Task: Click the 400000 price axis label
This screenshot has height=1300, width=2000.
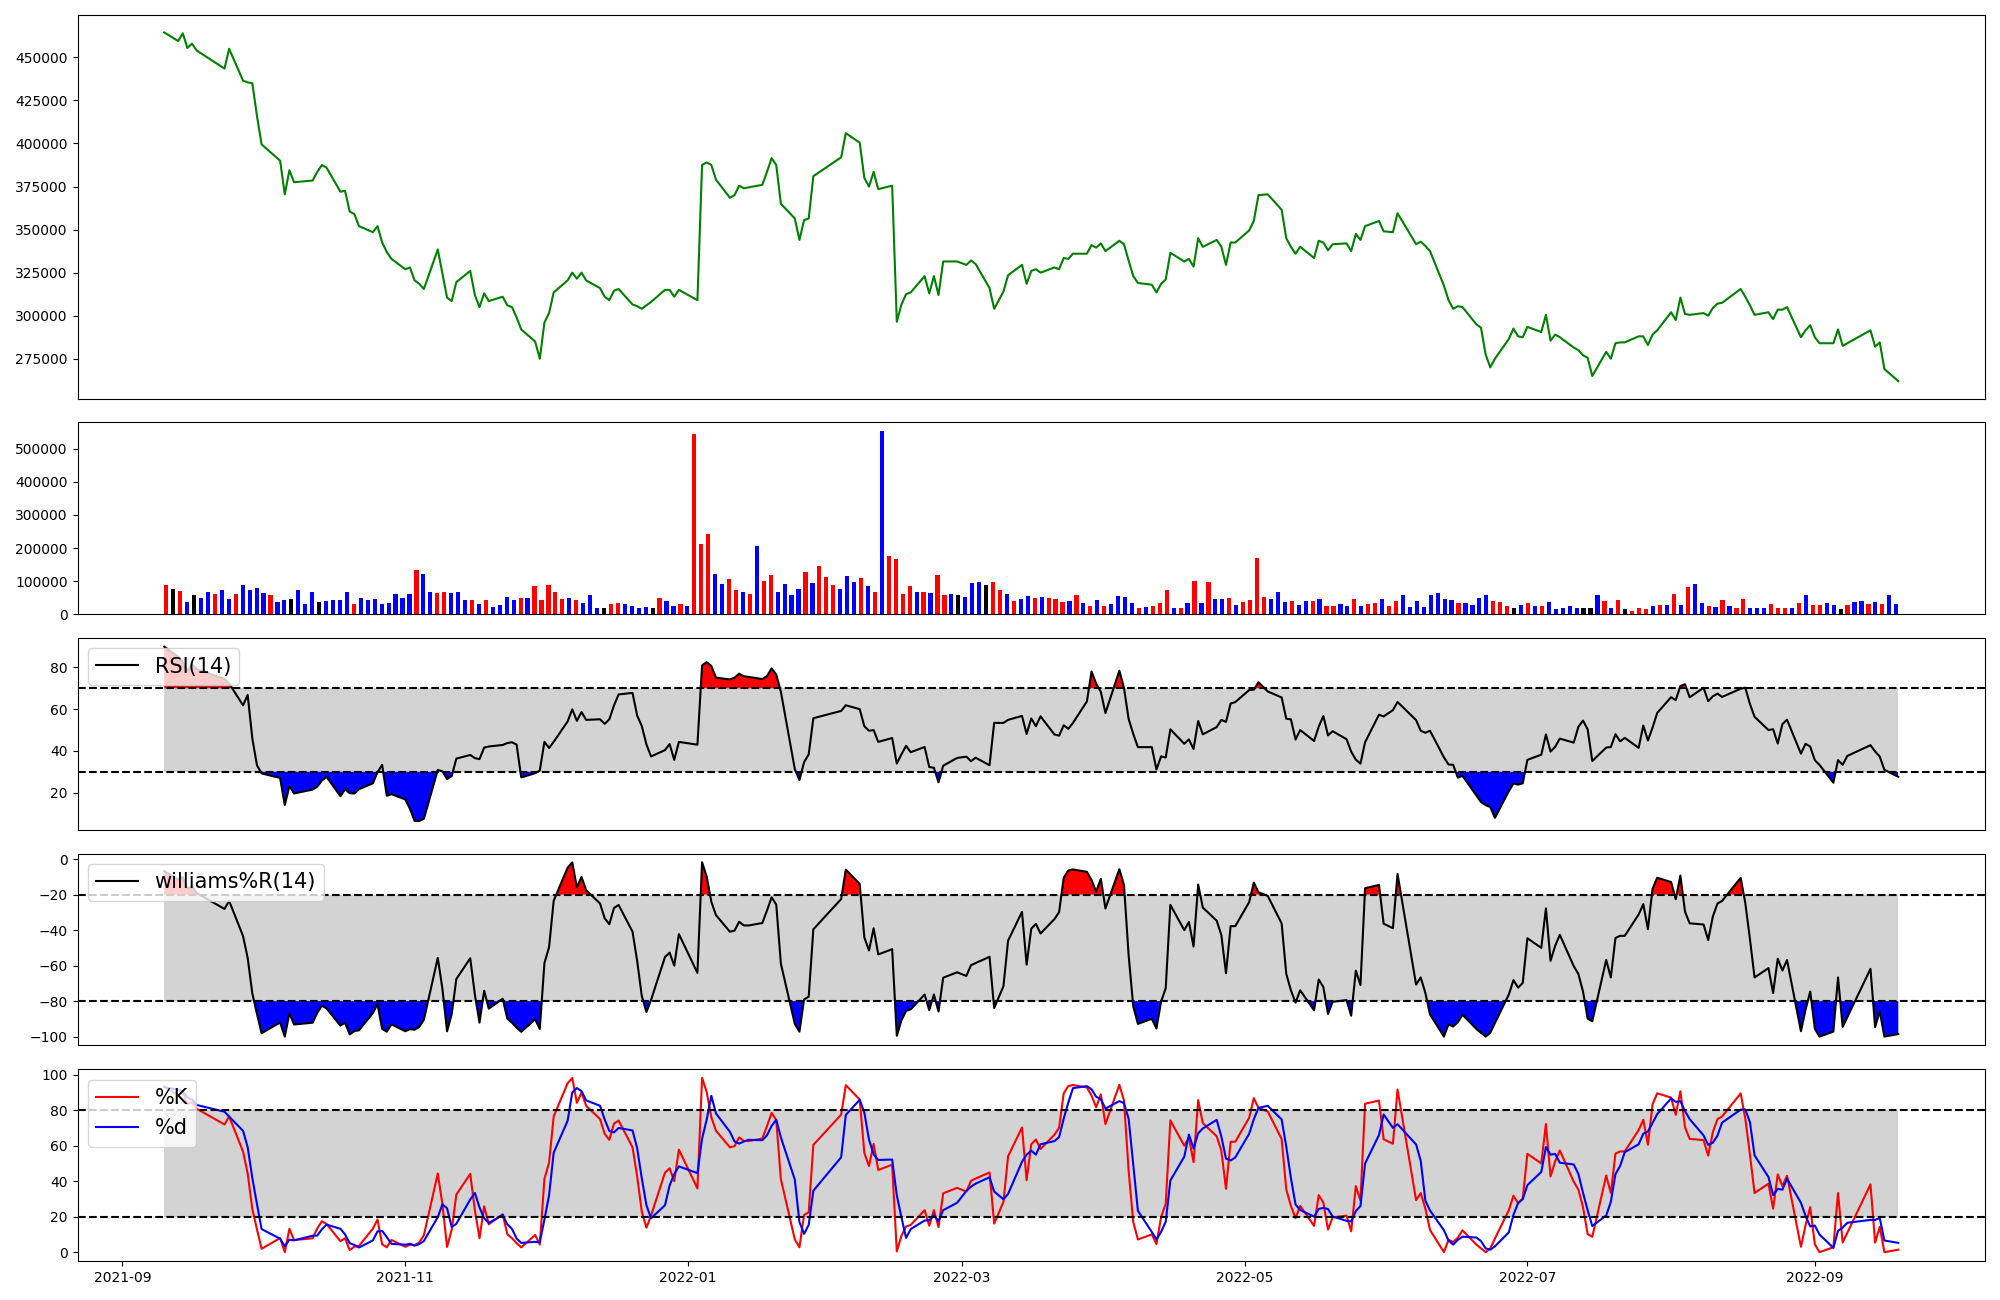Action: tap(42, 144)
